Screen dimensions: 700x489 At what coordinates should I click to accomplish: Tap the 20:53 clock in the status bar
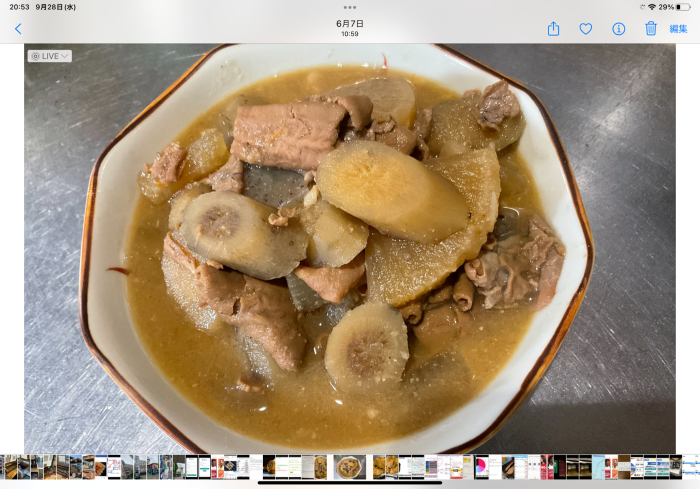19,7
